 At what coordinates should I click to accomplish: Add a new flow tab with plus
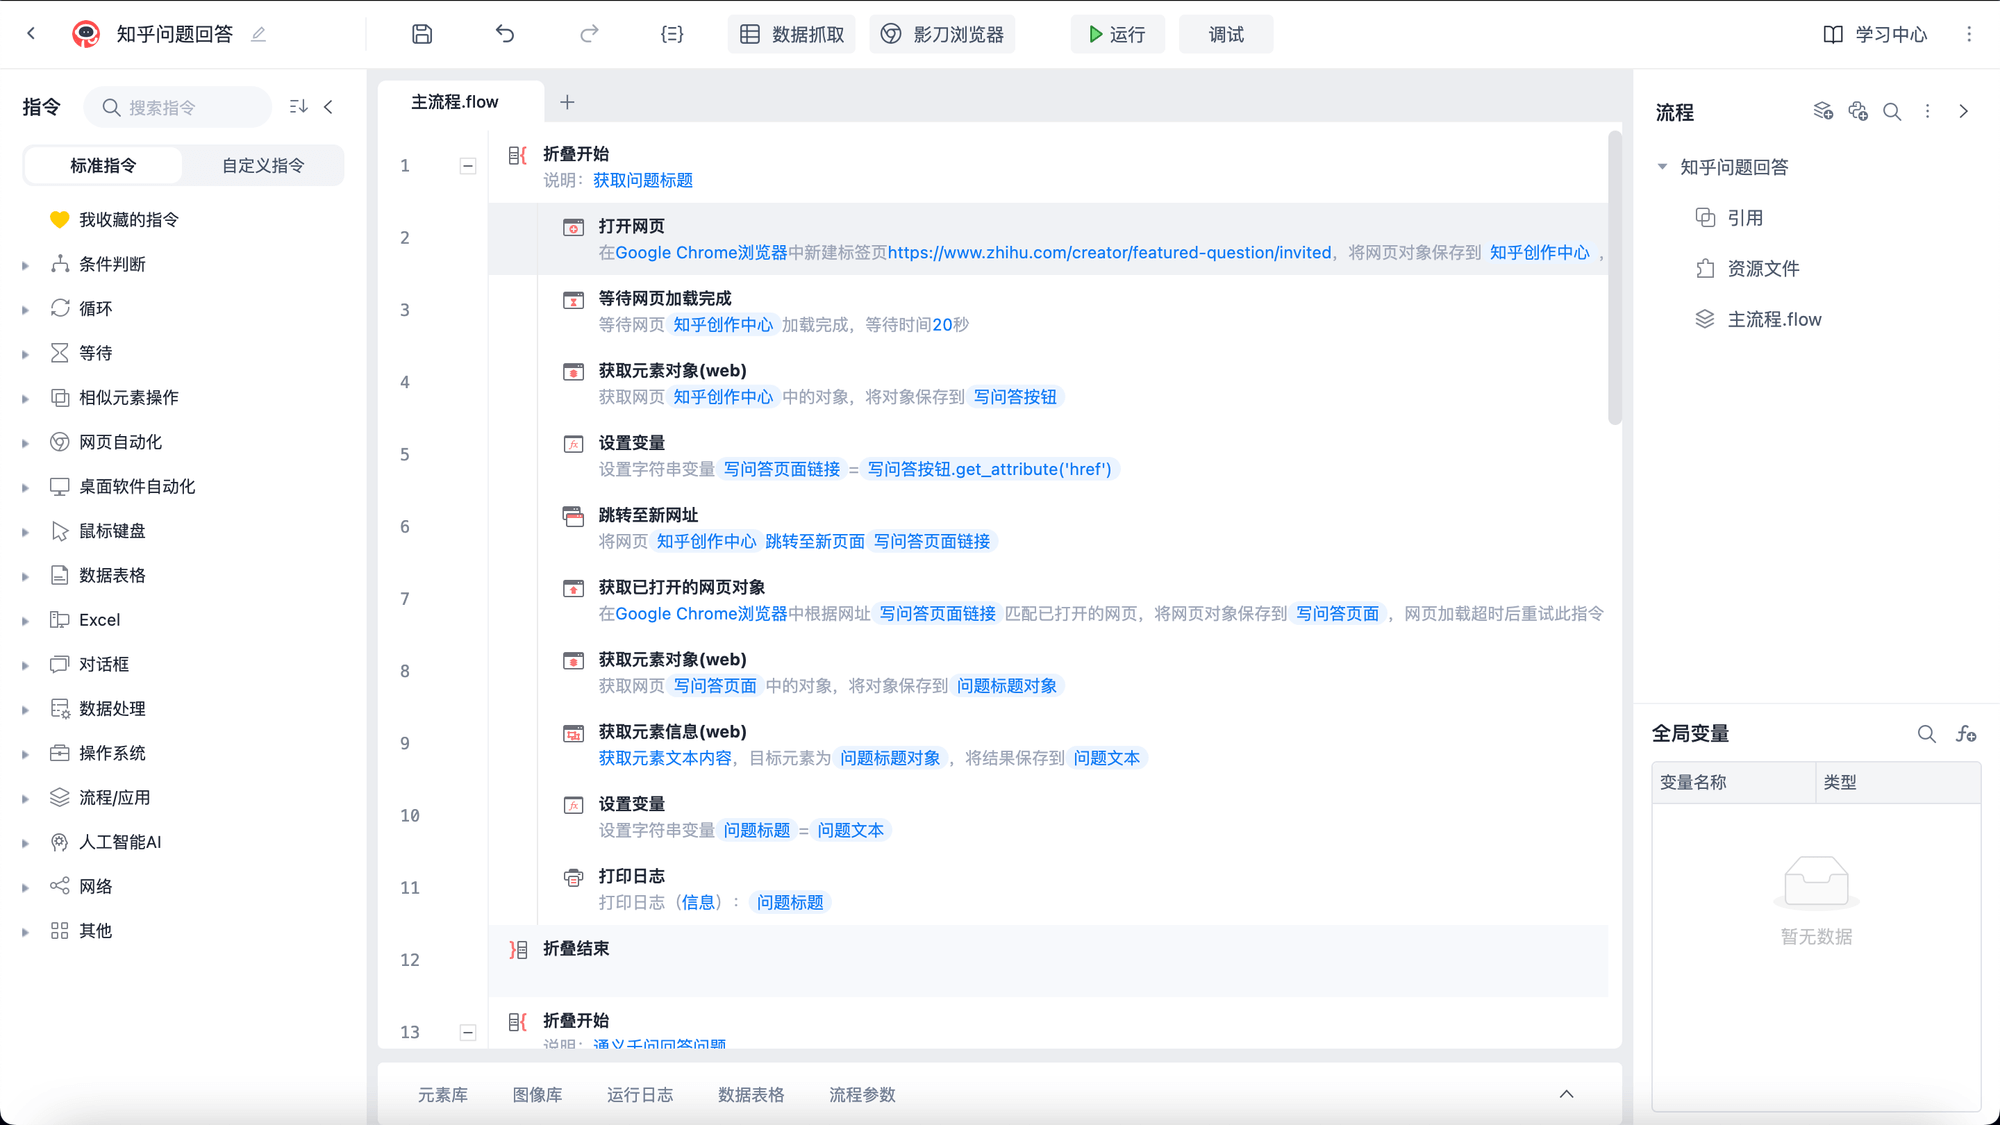567,102
